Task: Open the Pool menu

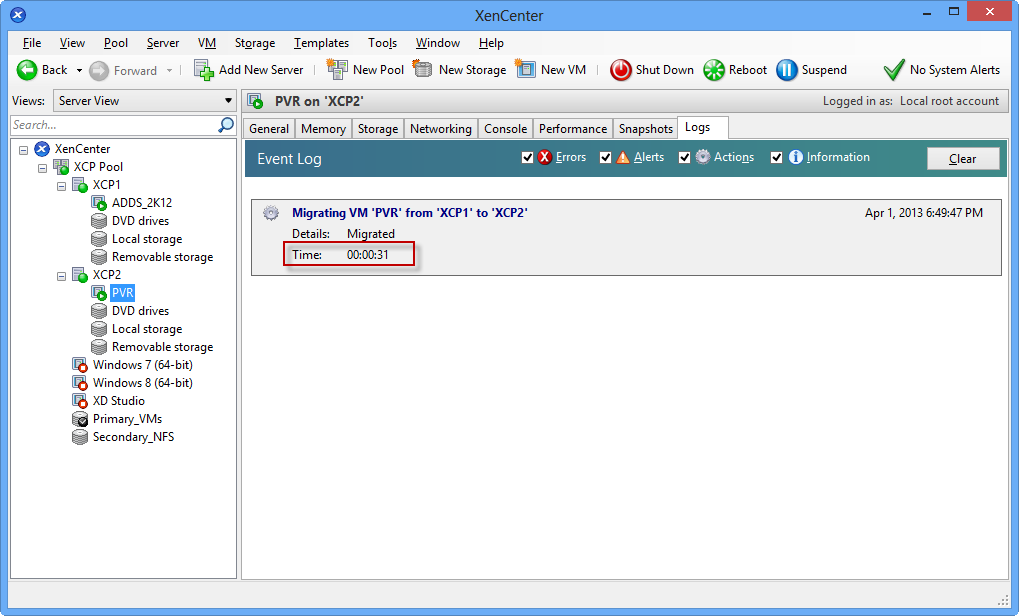Action: click(116, 43)
